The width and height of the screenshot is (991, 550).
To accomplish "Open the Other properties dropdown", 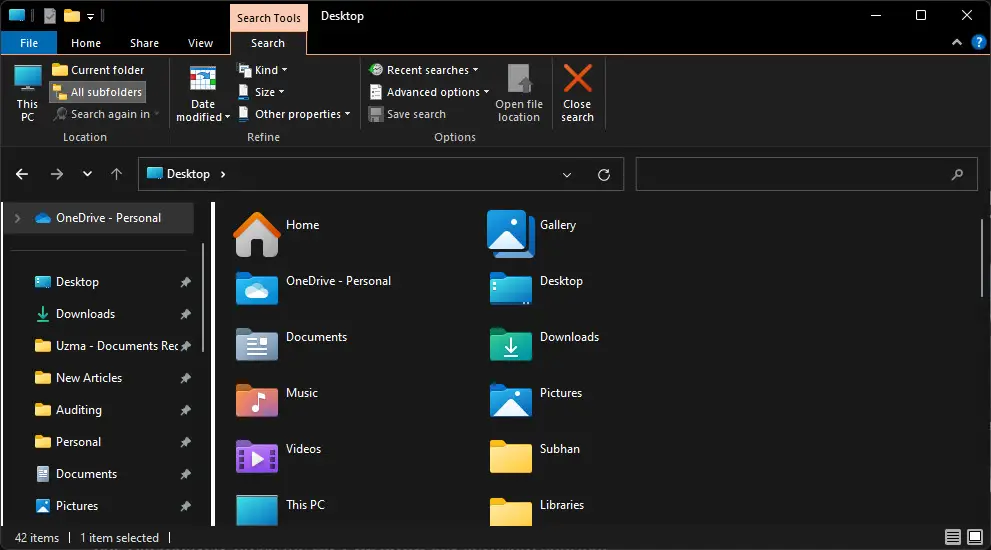I will (294, 114).
